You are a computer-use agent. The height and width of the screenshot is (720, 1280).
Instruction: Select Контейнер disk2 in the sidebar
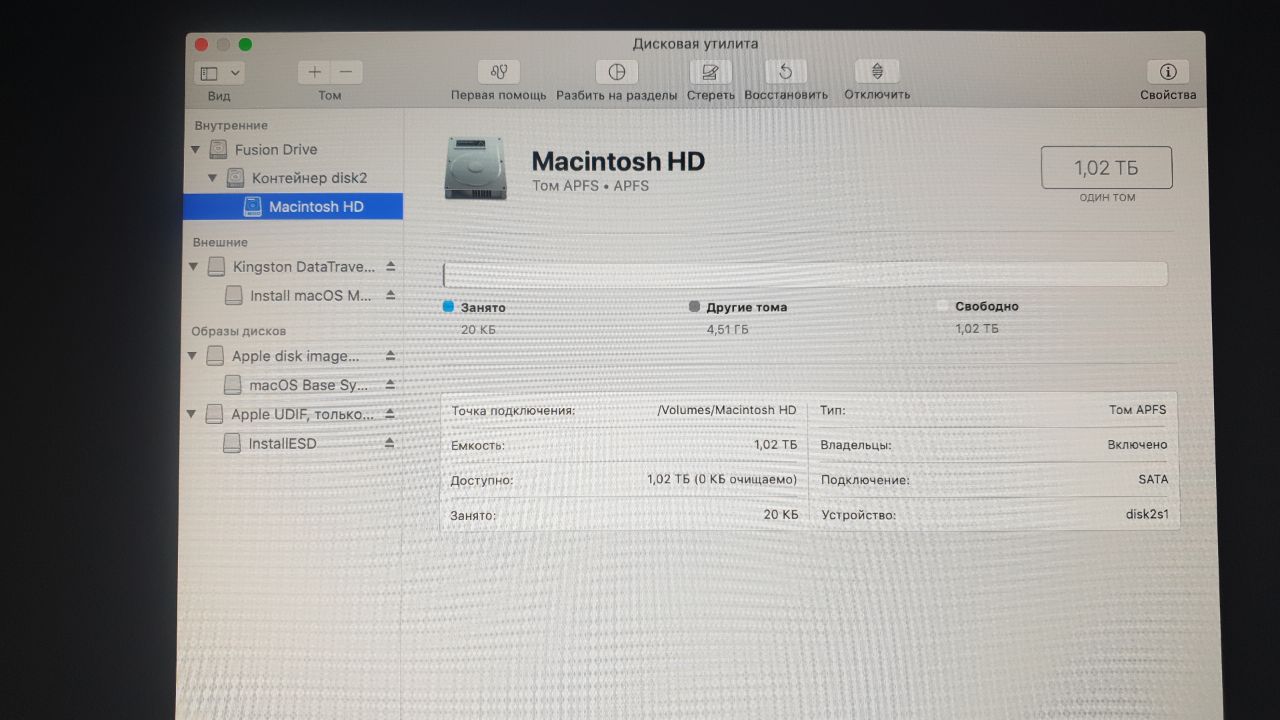(x=309, y=178)
